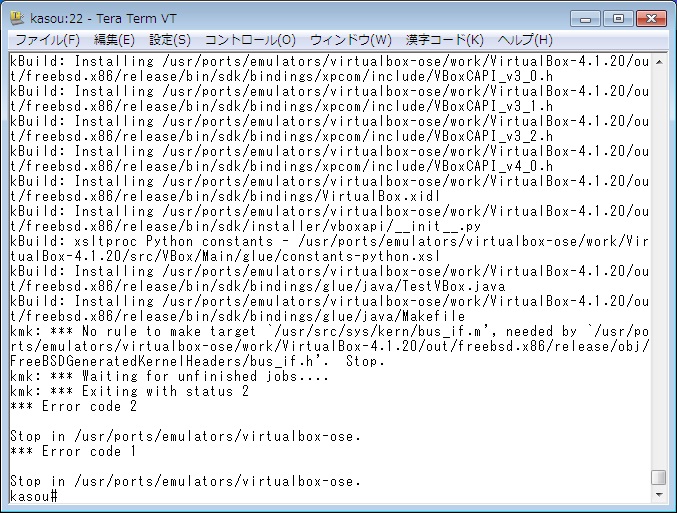Click the scrollbar up arrow
Screen dimensions: 677x513
tap(659, 62)
